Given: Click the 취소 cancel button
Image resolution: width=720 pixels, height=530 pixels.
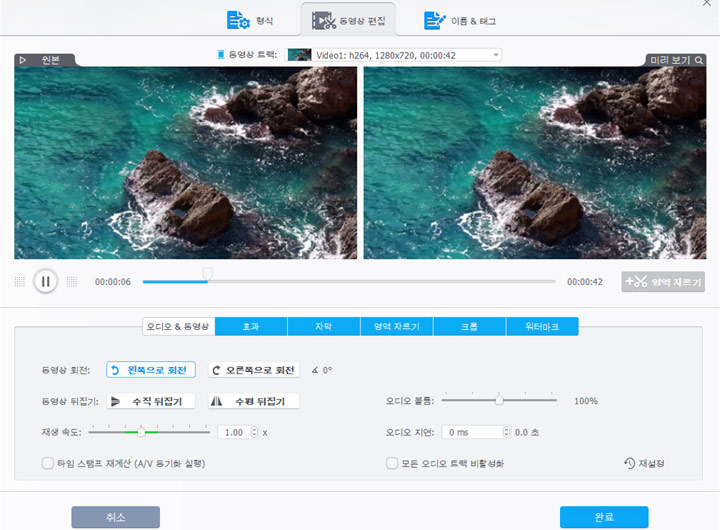Looking at the screenshot, I should point(116,517).
